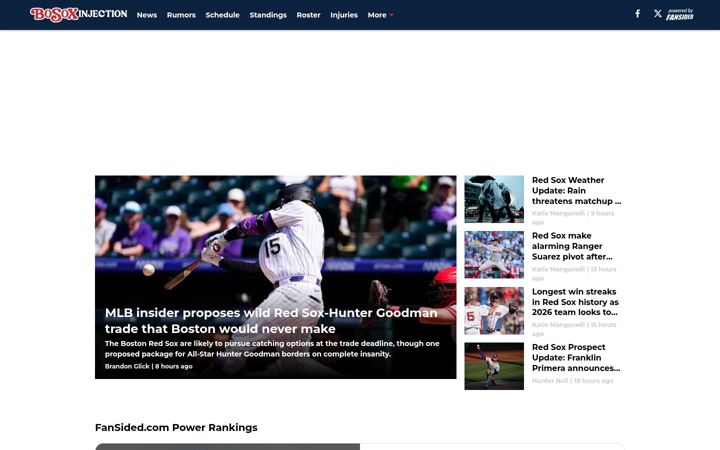Click Katie Manganelli 15 hours ago byline
The width and height of the screenshot is (720, 450).
point(574,329)
